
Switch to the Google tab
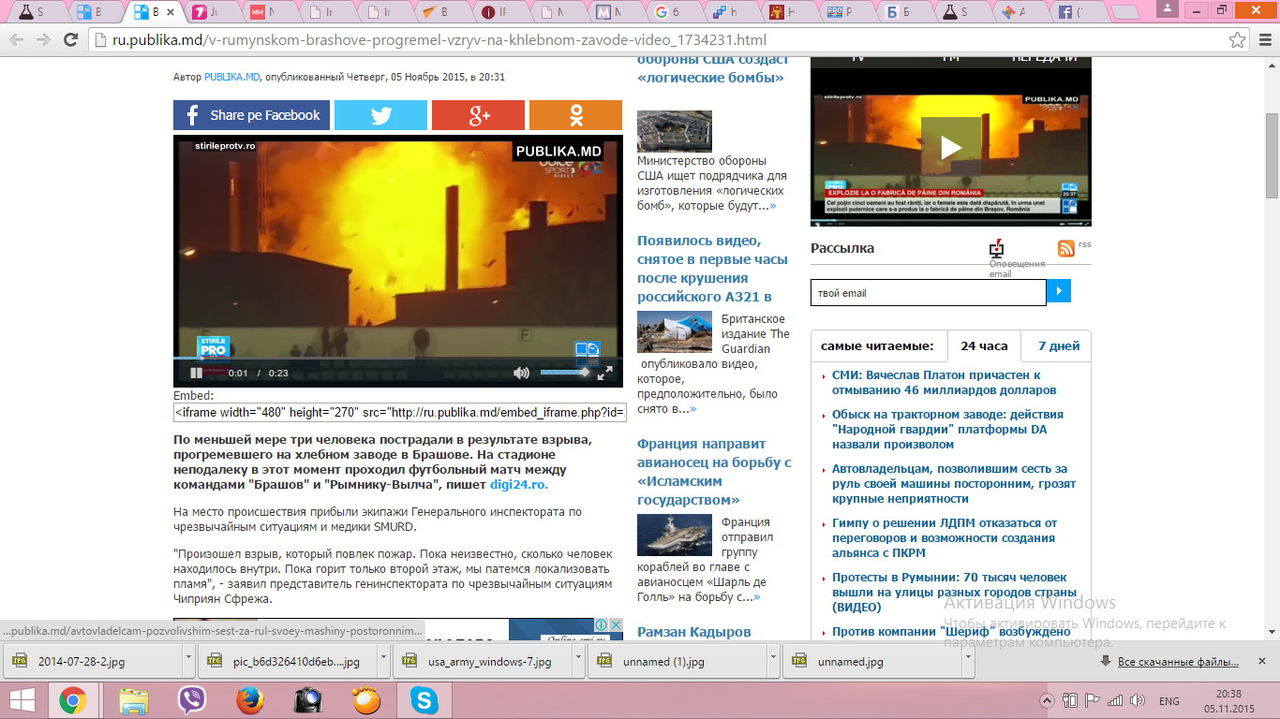point(668,12)
